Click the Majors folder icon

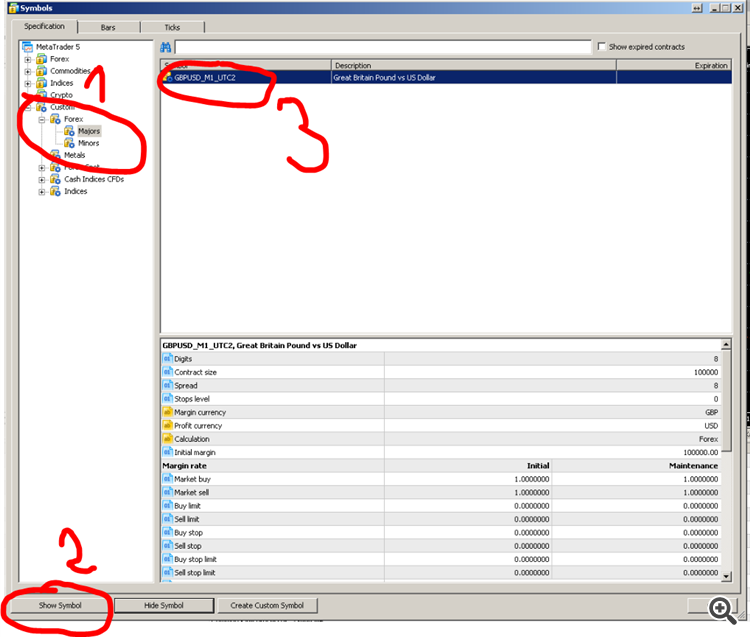69,131
